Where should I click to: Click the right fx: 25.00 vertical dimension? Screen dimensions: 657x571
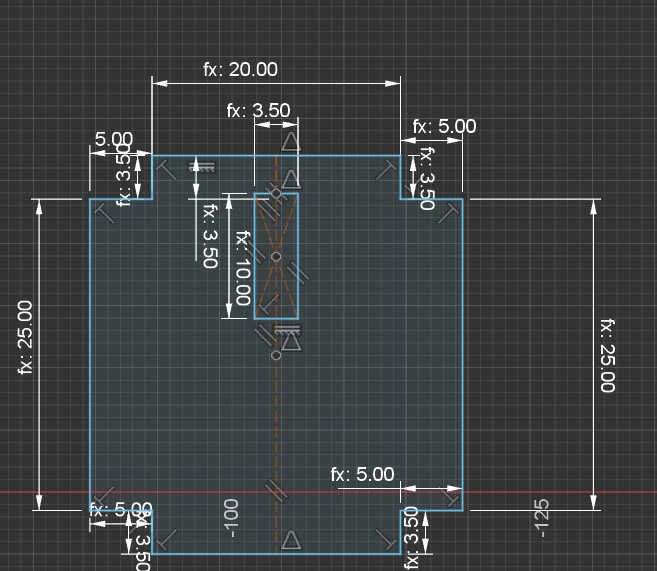tap(606, 355)
